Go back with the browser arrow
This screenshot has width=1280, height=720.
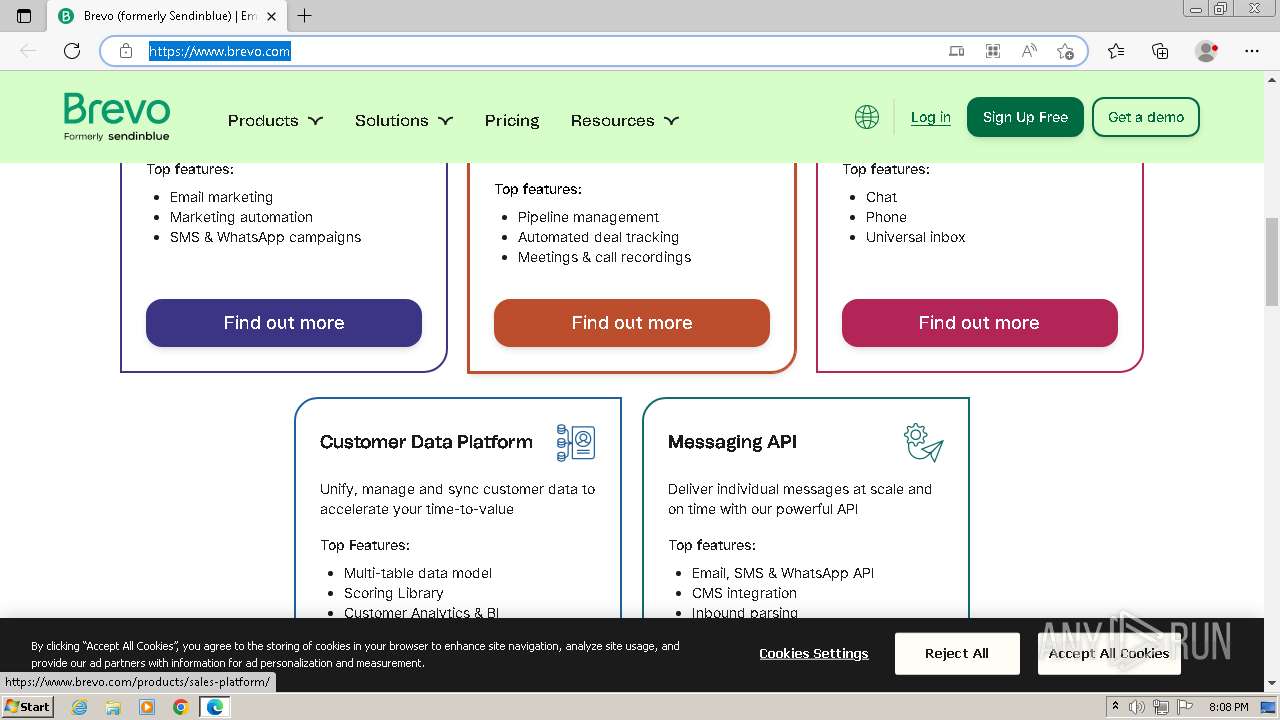point(28,51)
